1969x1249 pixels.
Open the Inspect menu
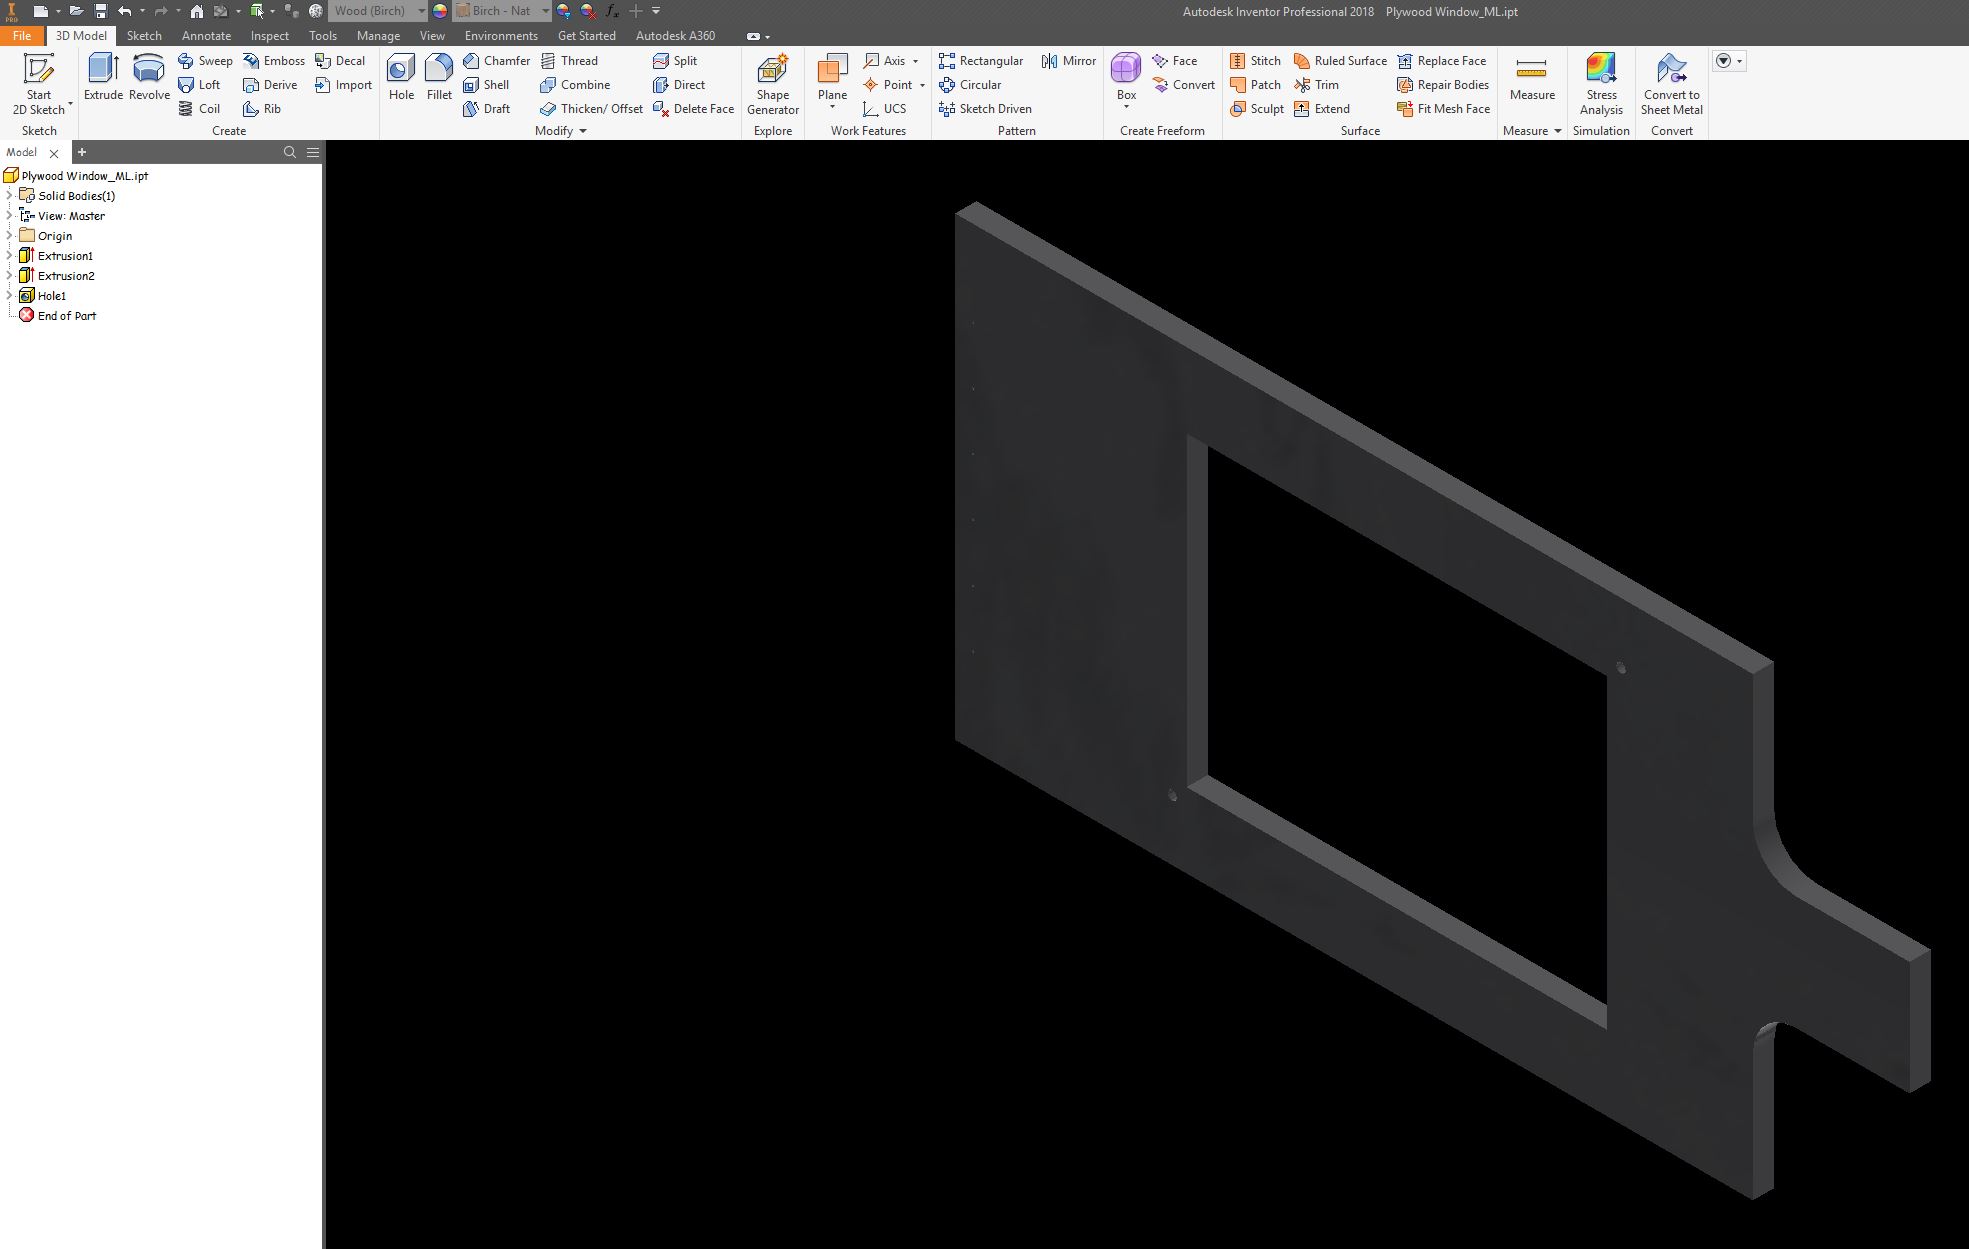point(269,35)
